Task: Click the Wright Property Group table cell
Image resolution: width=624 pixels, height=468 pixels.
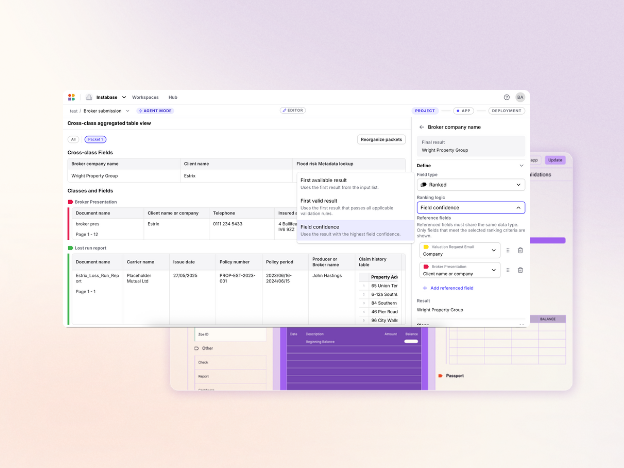Action: [x=124, y=176]
